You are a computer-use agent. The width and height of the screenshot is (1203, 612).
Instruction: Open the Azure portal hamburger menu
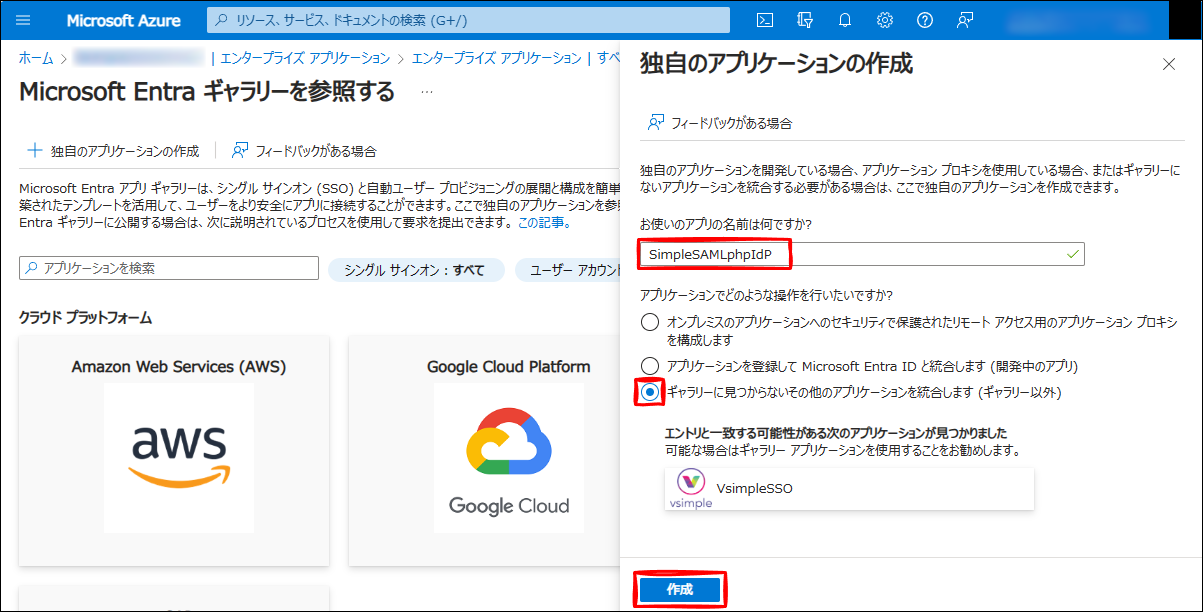[24, 20]
